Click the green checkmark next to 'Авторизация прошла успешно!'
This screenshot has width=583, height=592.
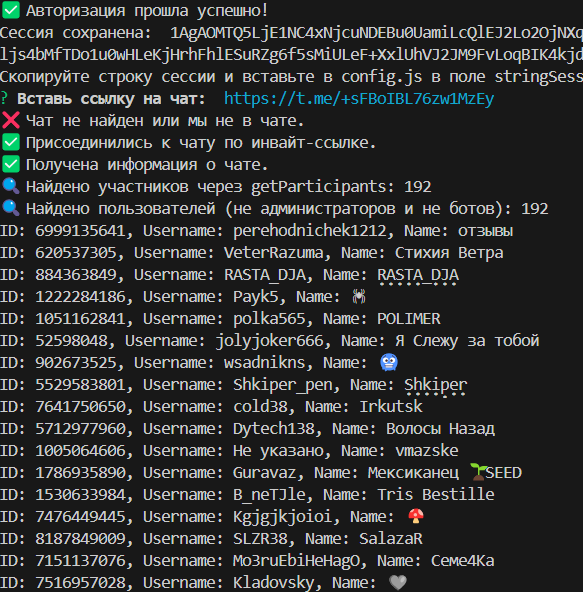point(11,10)
